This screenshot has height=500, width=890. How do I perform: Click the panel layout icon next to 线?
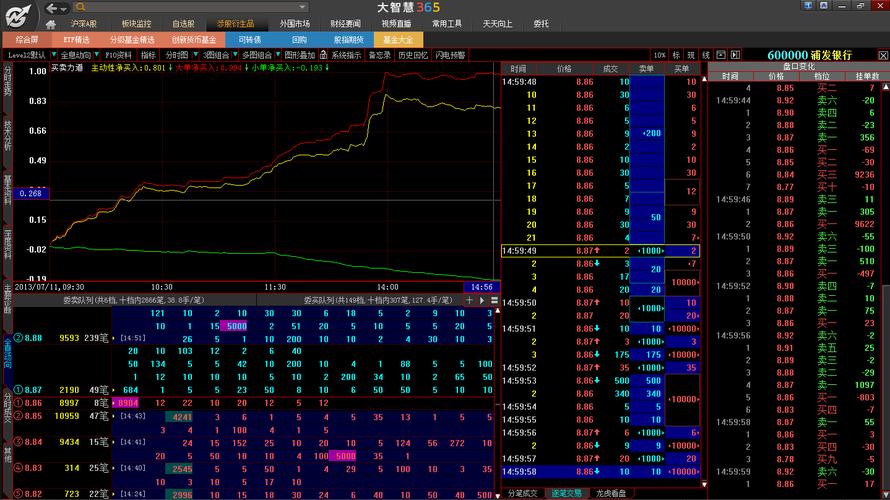point(721,55)
